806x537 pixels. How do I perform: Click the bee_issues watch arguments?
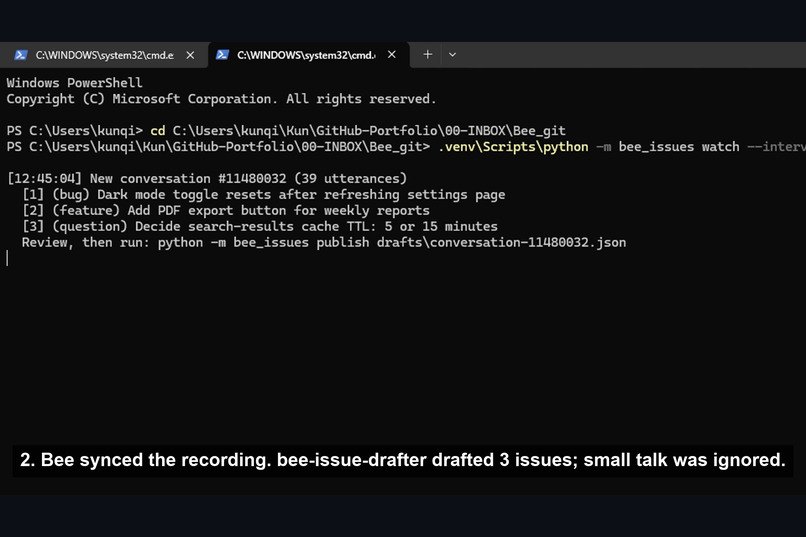click(679, 147)
